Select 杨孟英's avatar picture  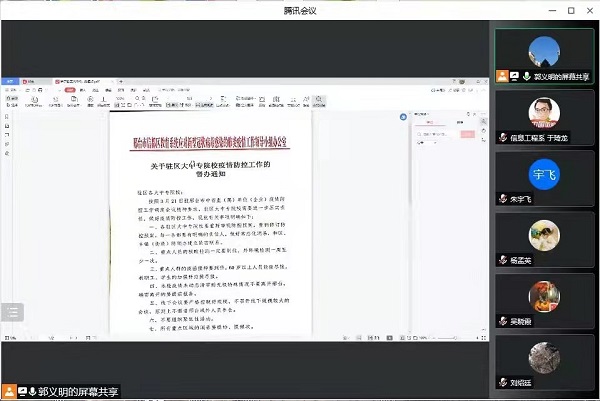coord(544,235)
